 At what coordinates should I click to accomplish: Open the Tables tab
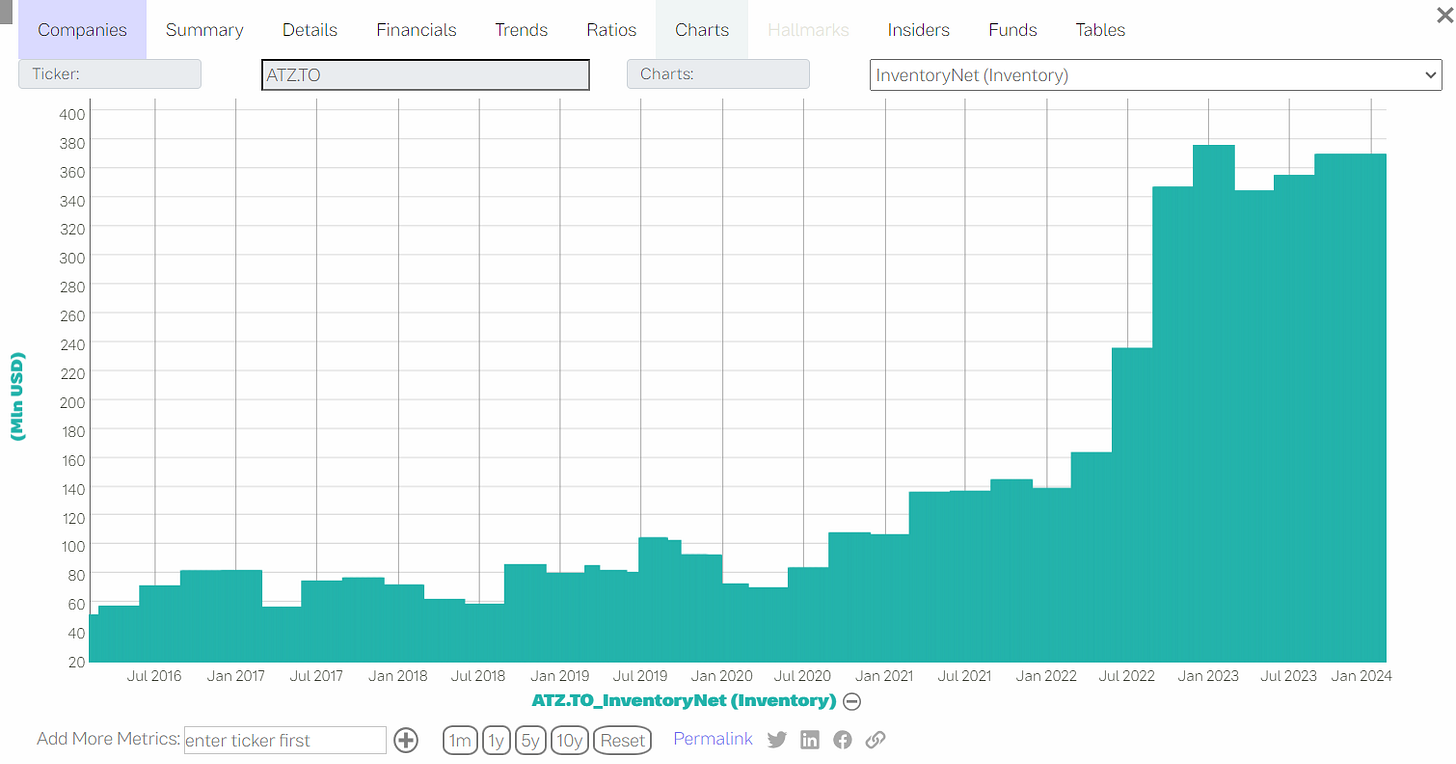(1100, 30)
